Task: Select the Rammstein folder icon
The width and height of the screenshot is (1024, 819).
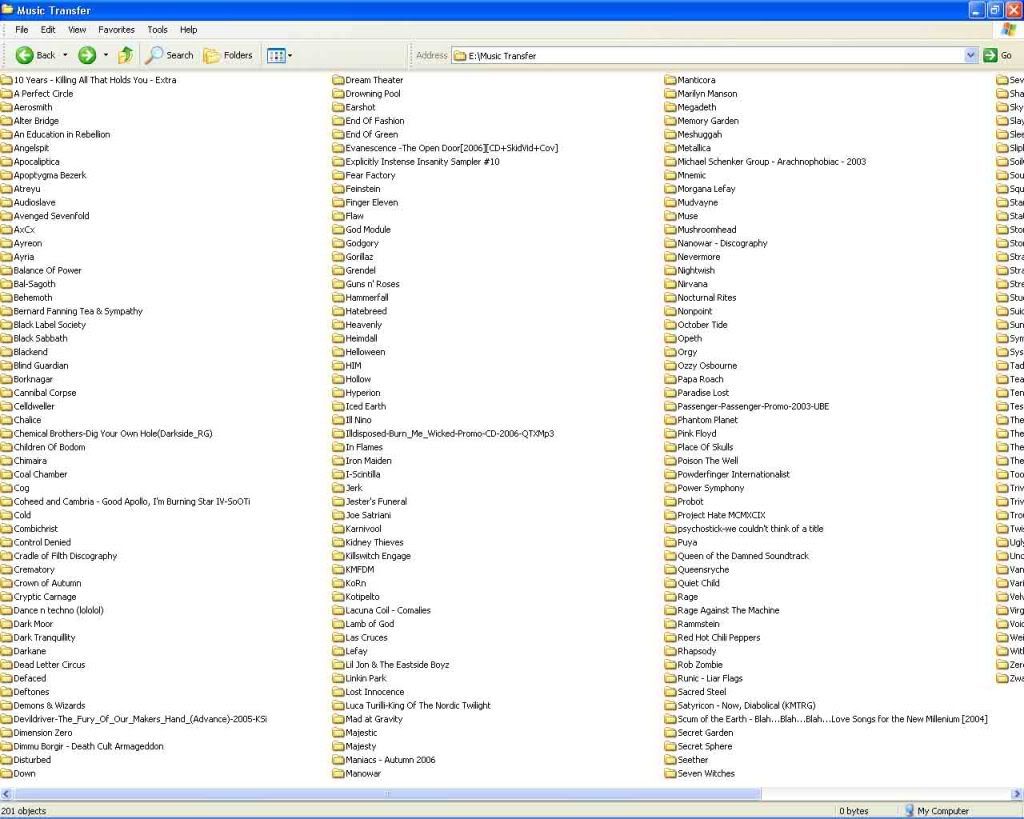Action: pyautogui.click(x=670, y=624)
